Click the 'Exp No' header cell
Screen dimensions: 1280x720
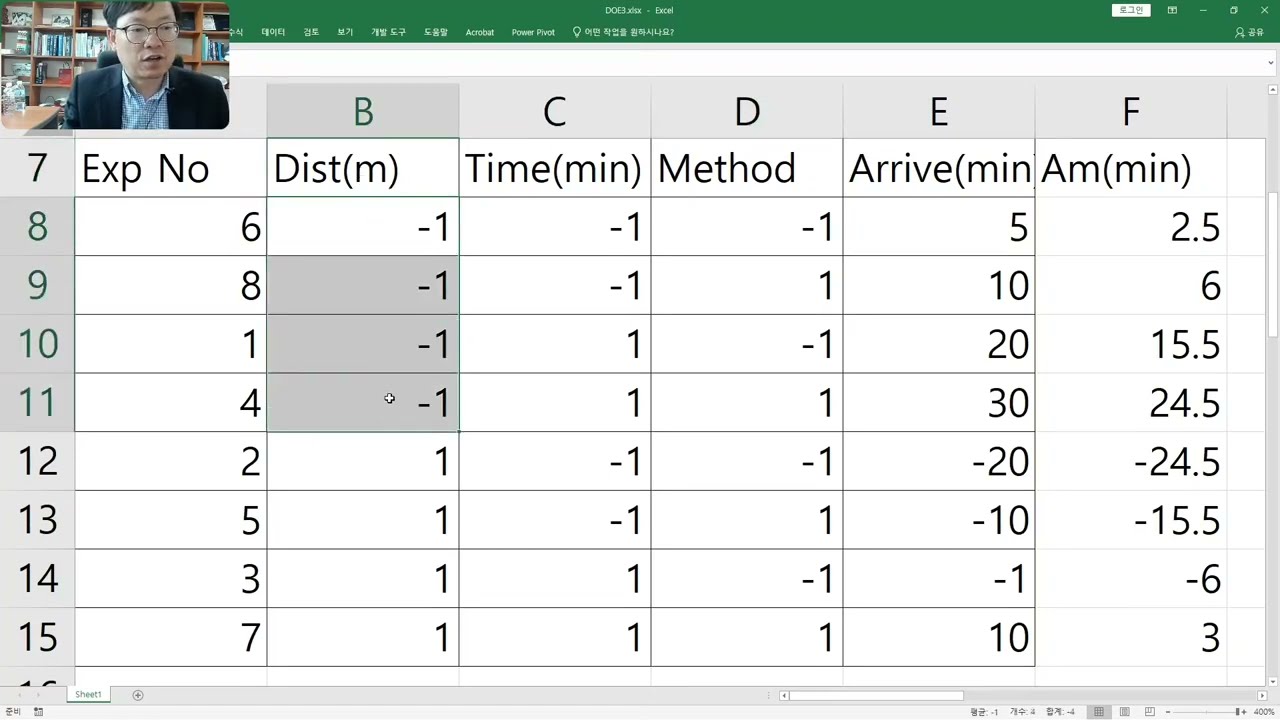click(171, 168)
